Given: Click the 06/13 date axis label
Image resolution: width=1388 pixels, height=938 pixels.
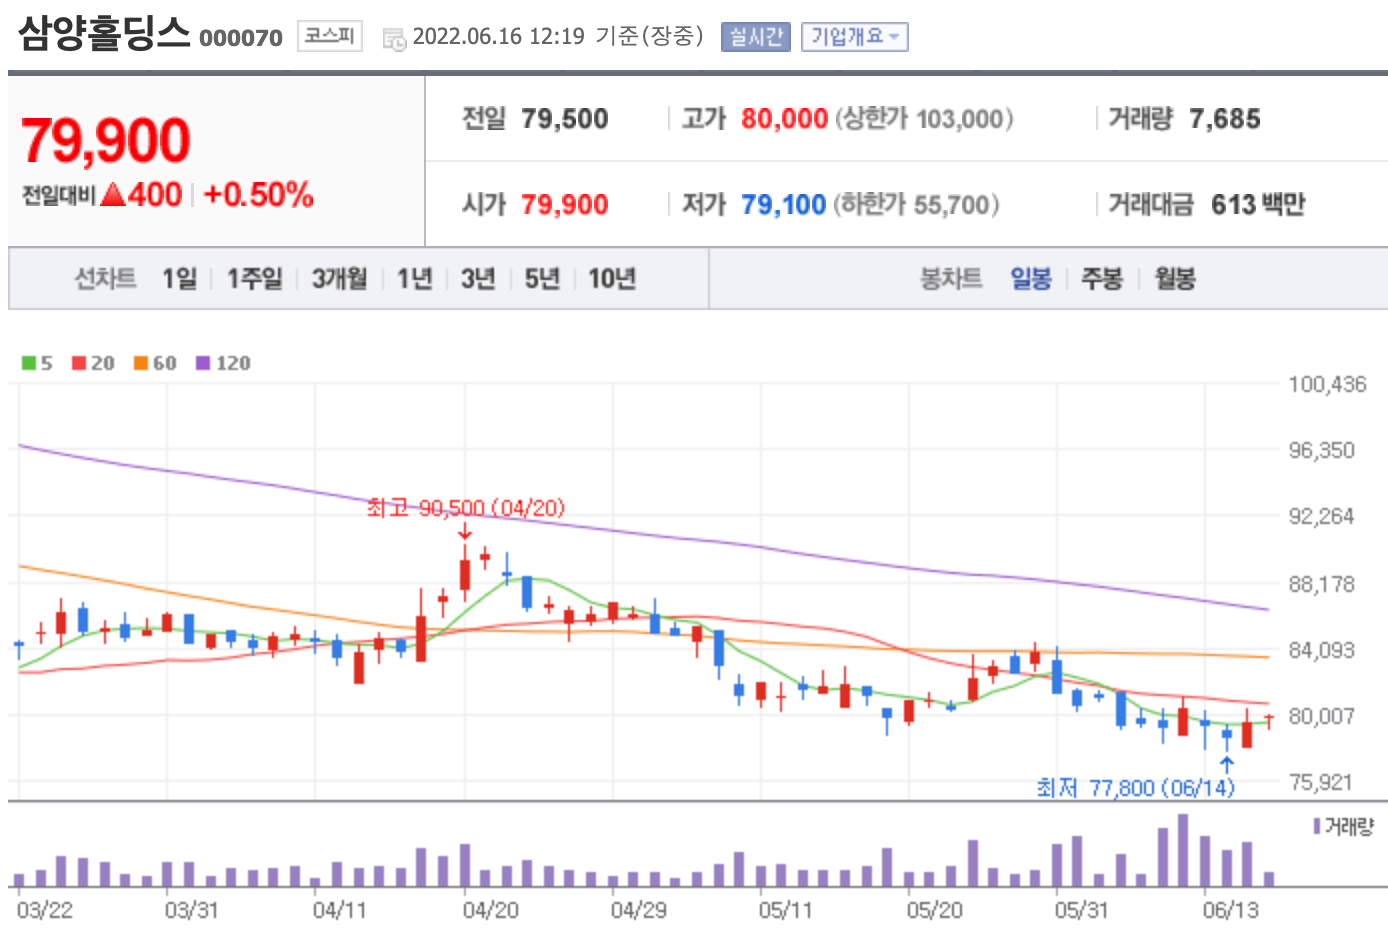Looking at the screenshot, I should (1231, 910).
